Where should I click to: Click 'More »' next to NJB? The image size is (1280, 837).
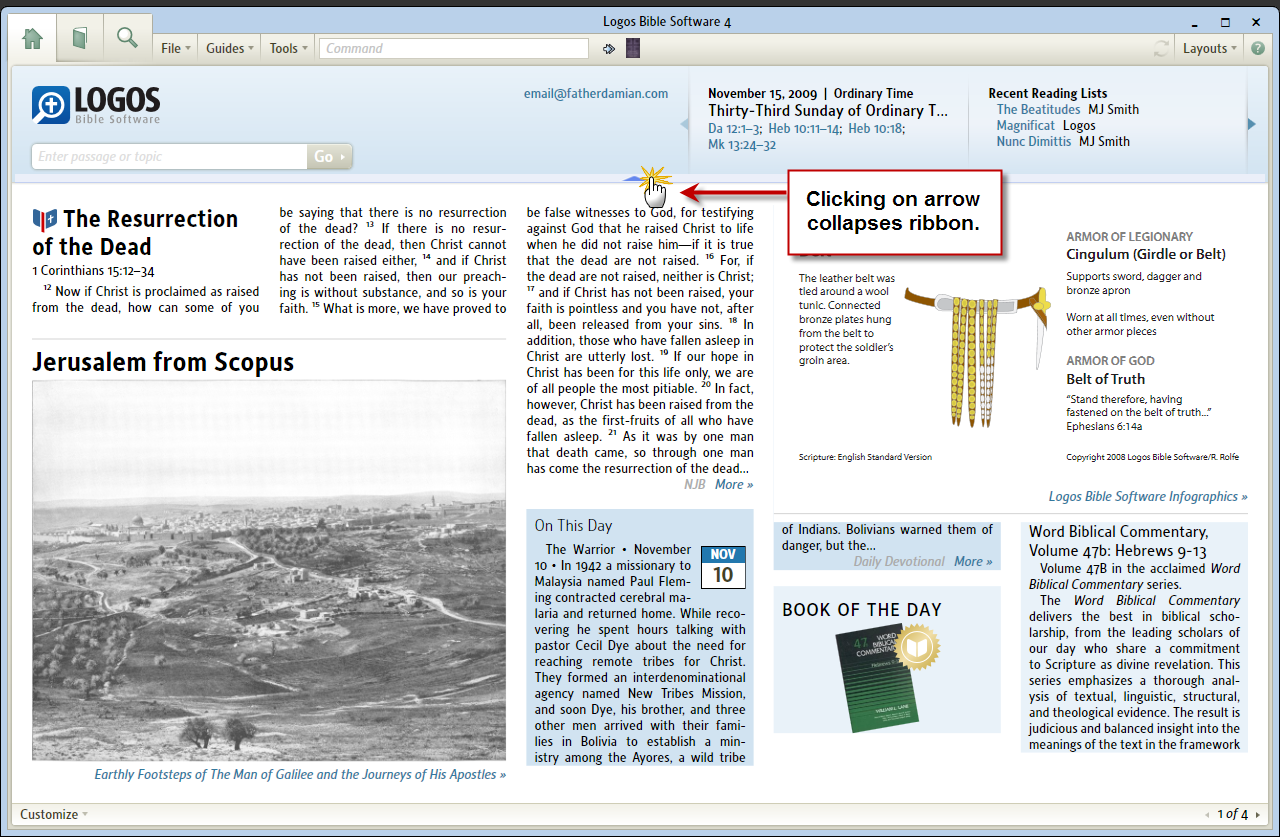tap(734, 485)
